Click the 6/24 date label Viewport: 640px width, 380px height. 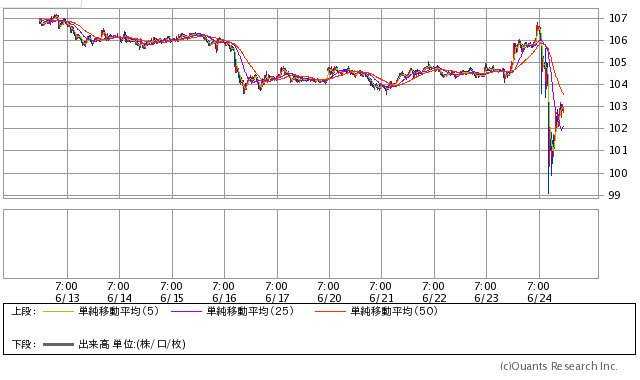539,298
